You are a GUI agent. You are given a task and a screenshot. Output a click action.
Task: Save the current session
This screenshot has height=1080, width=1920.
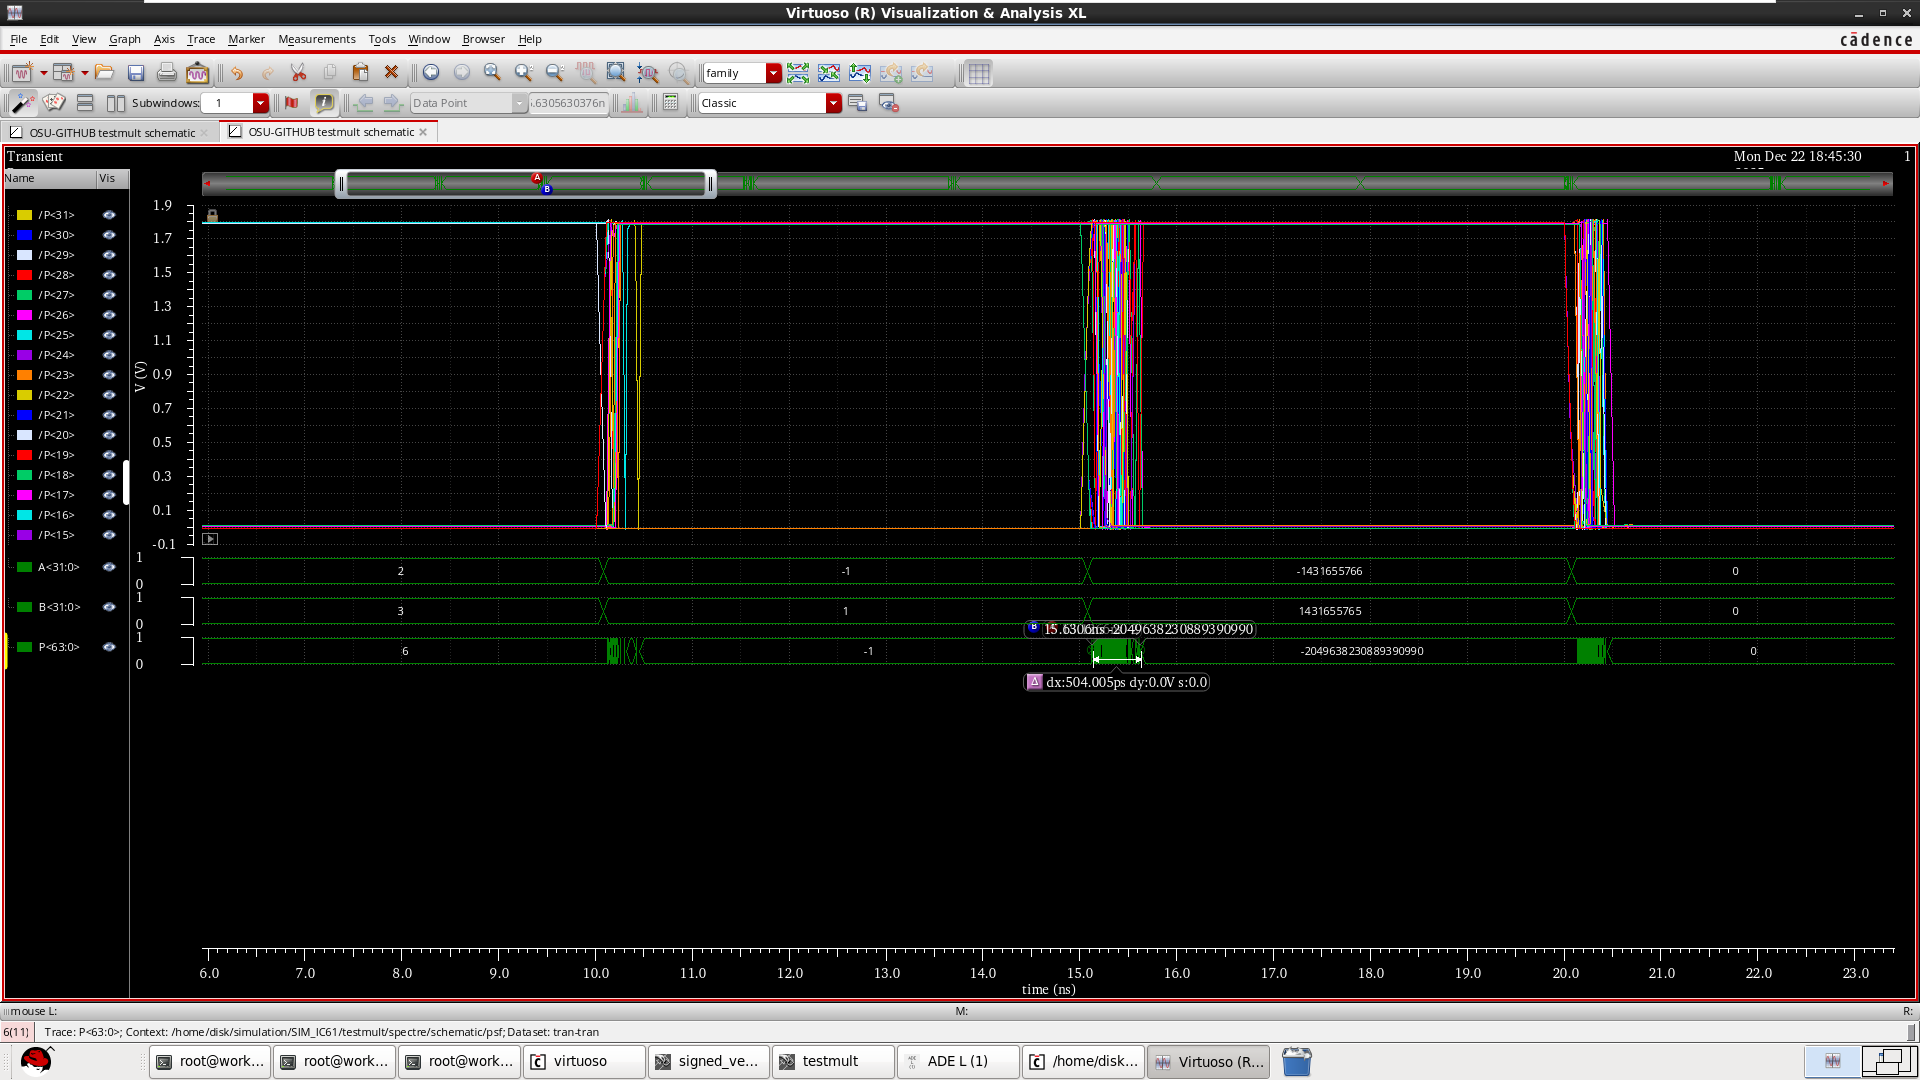tap(136, 72)
